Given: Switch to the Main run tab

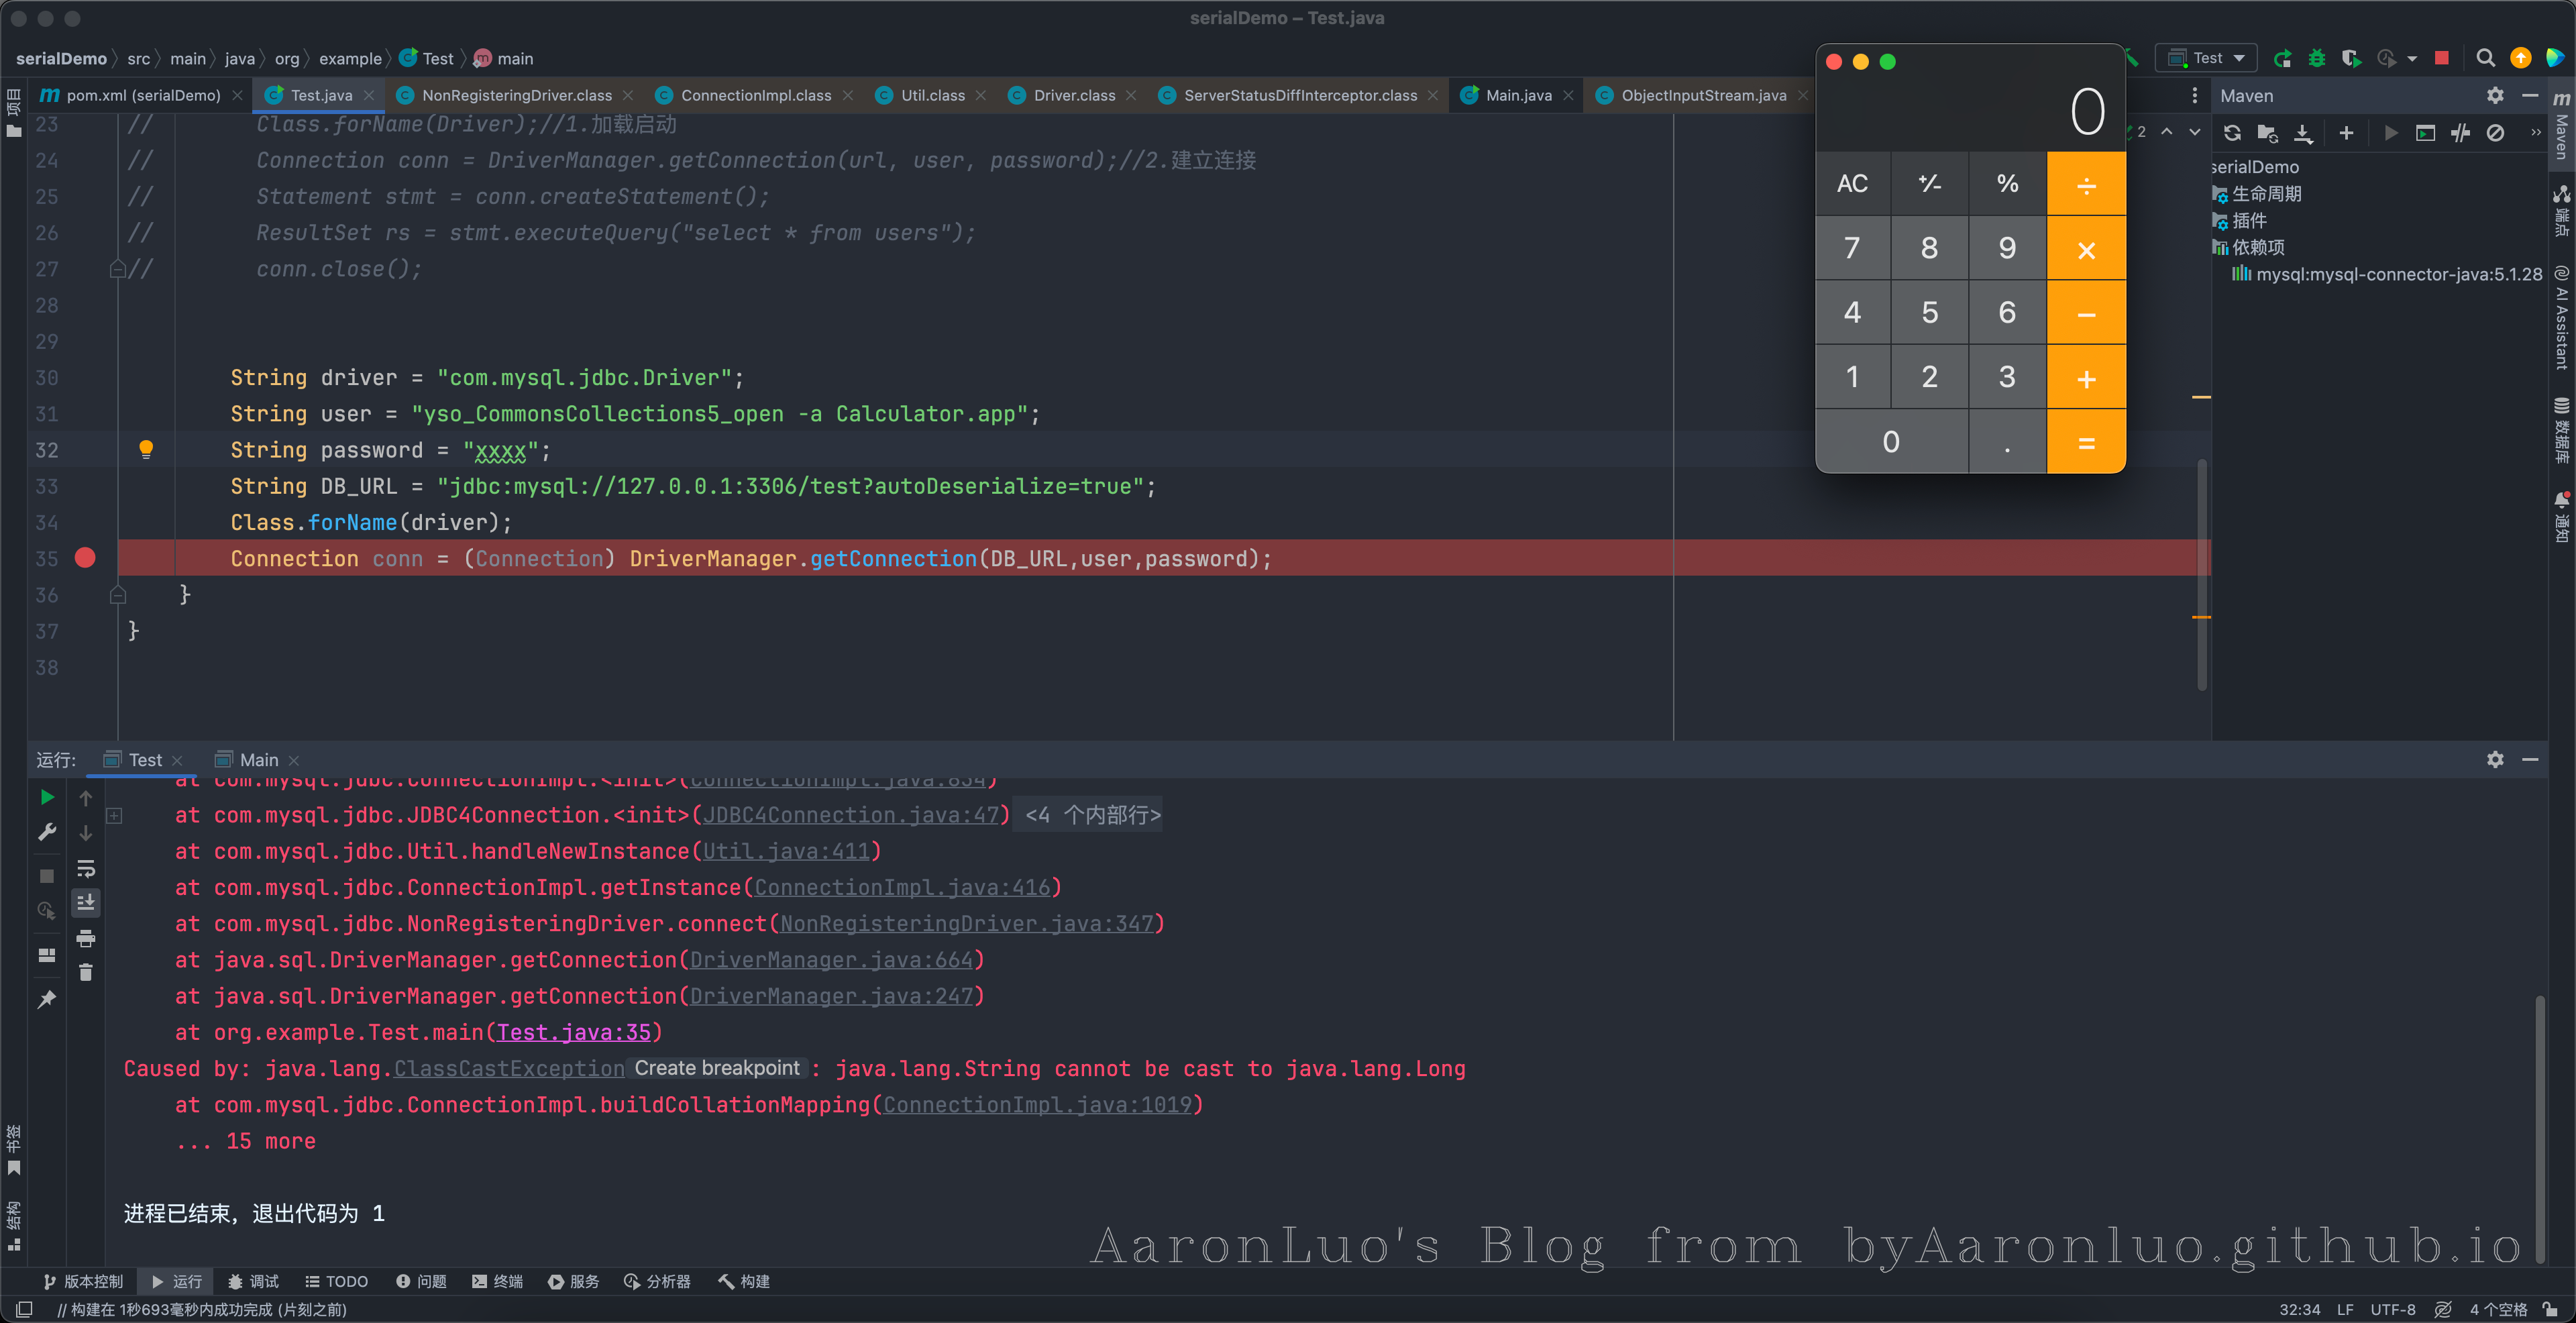Looking at the screenshot, I should click(258, 760).
